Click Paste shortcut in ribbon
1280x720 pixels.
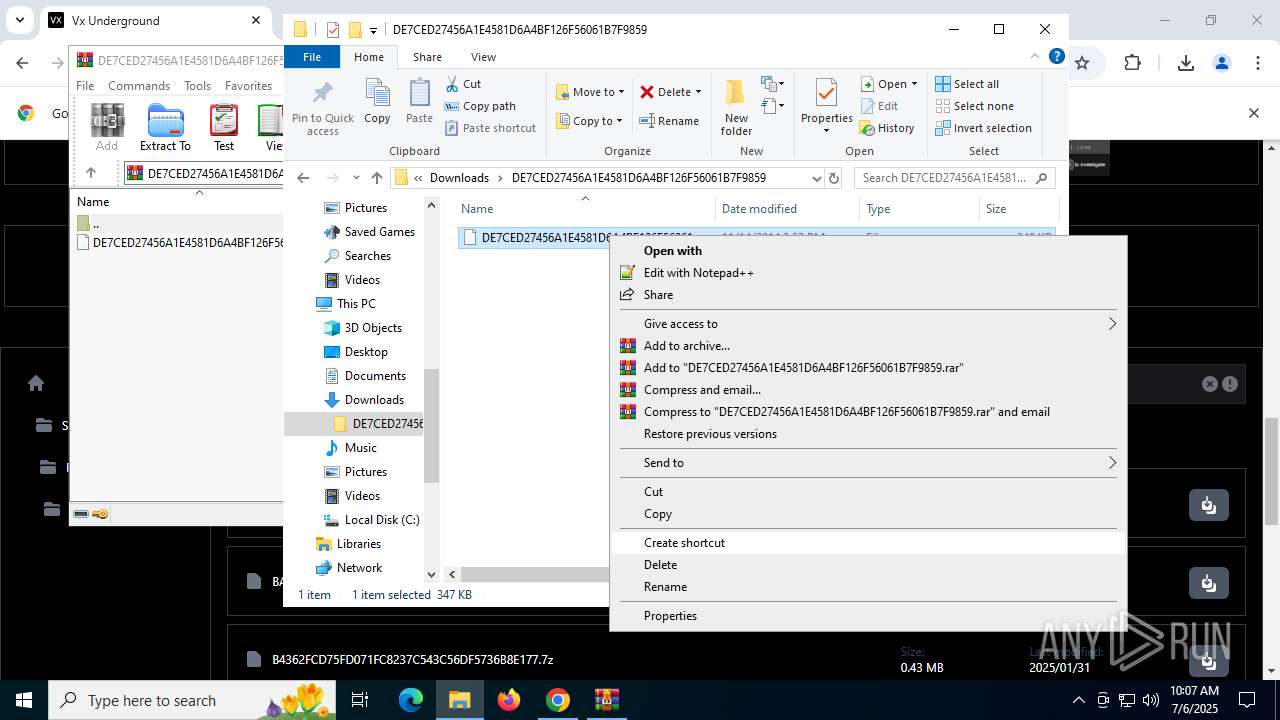coord(490,128)
